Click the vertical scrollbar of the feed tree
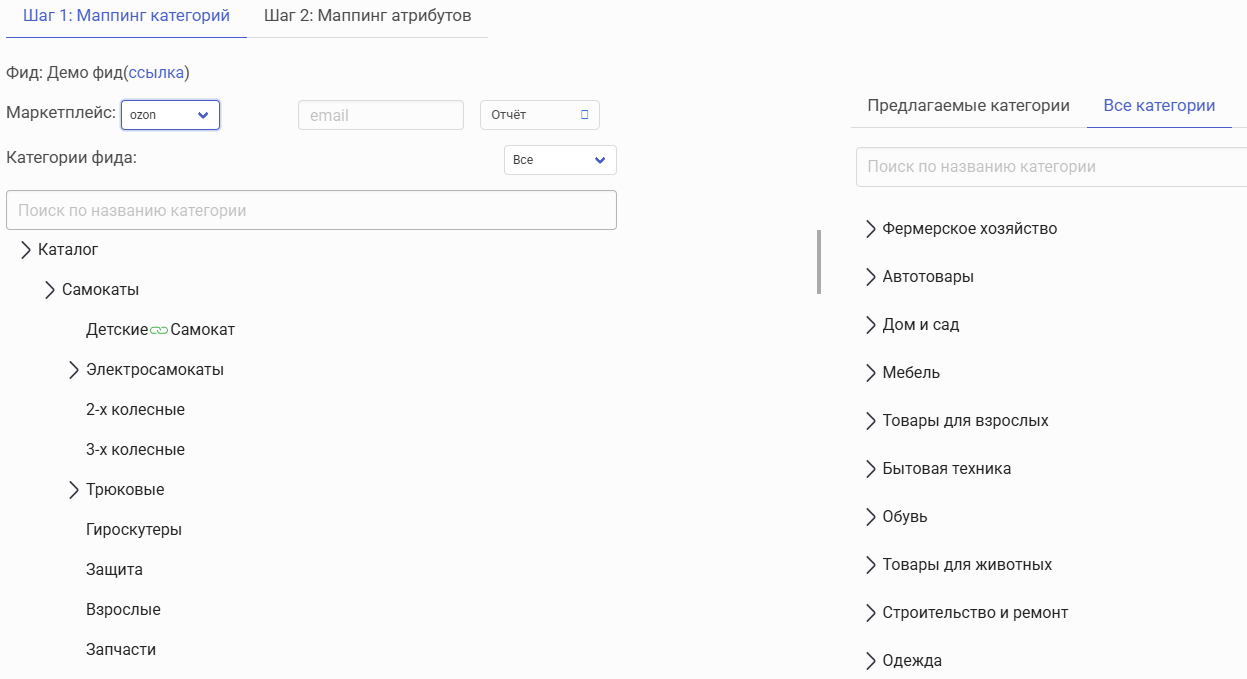 (x=819, y=262)
